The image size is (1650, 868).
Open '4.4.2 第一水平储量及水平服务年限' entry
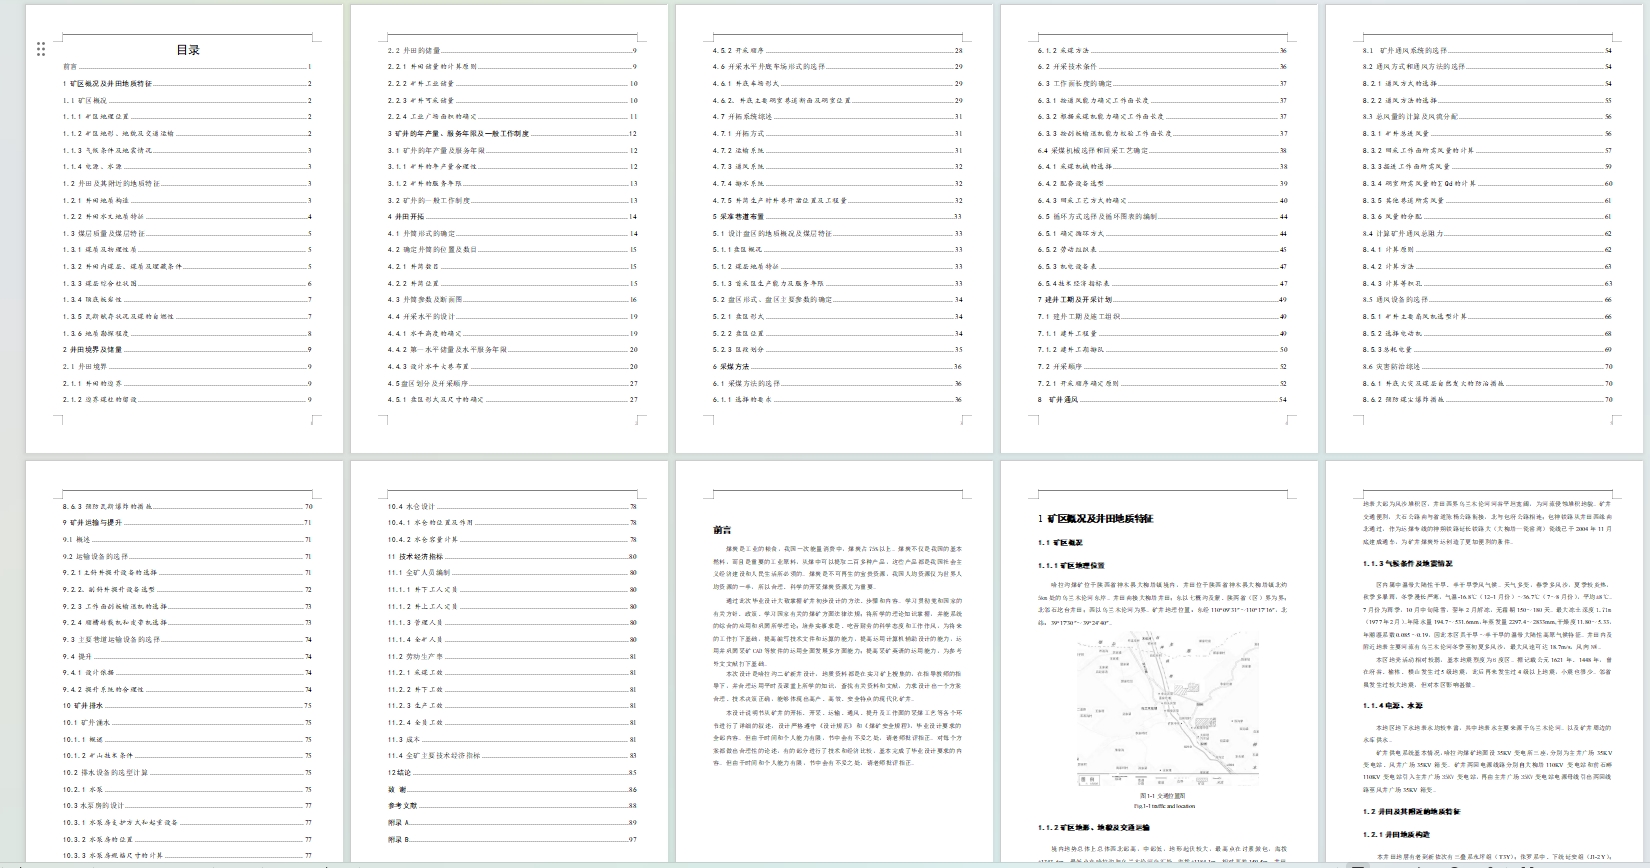click(512, 349)
